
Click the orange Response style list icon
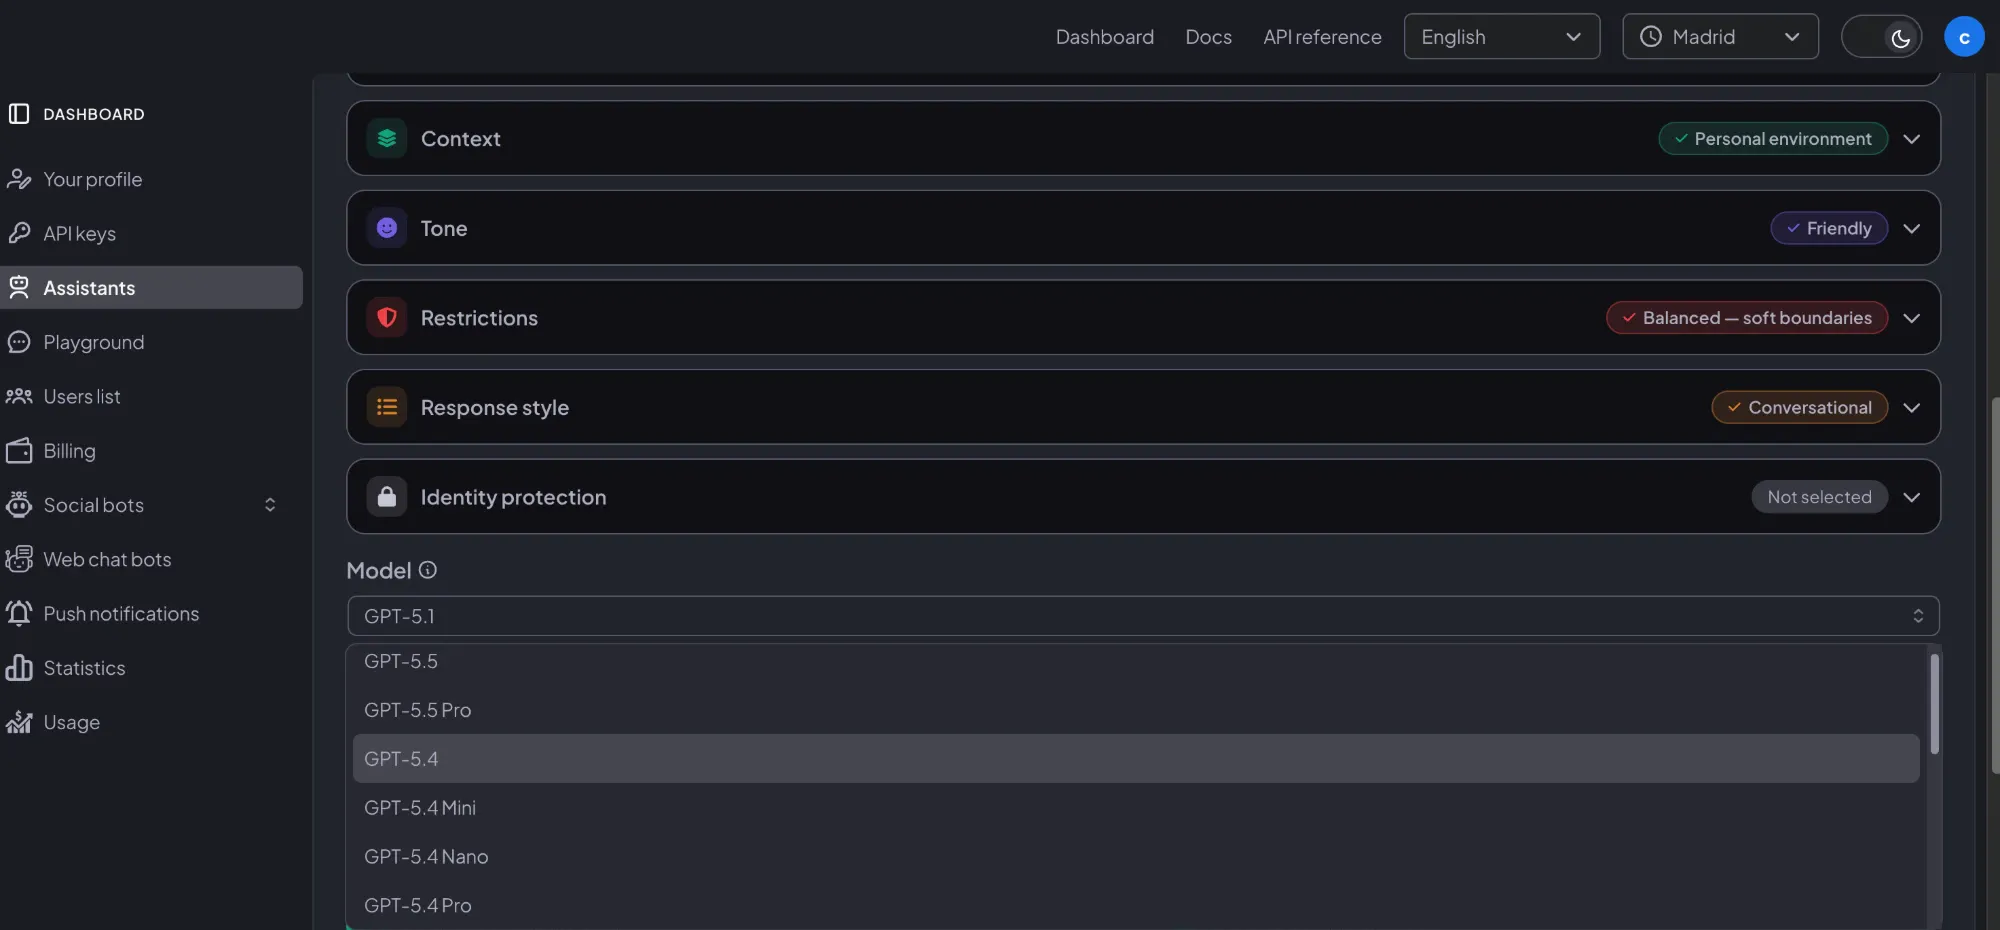point(387,407)
